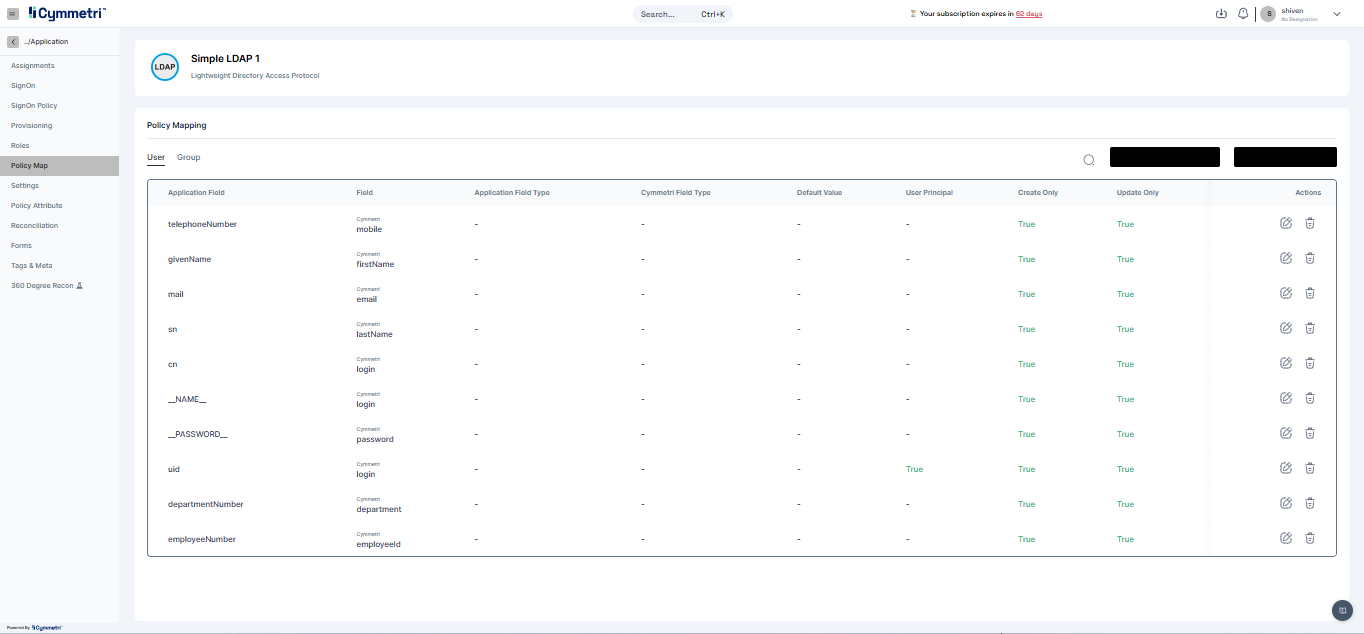The width and height of the screenshot is (1364, 634).
Task: Edit the telephoneNumber mapping
Action: (x=1286, y=223)
